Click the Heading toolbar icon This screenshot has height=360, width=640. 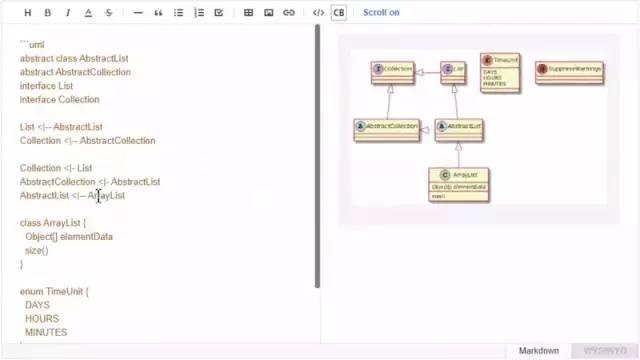click(x=28, y=13)
